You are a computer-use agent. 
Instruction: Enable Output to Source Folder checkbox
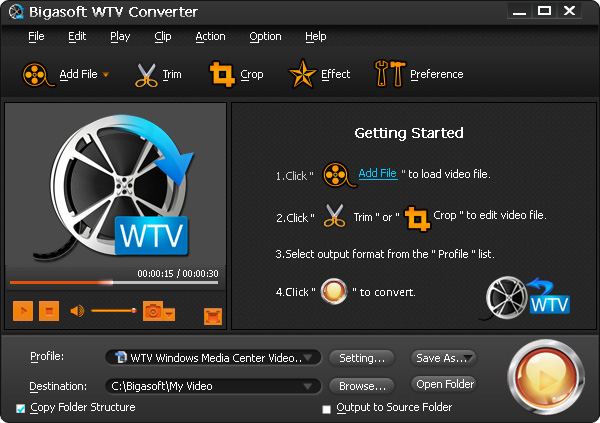click(x=326, y=409)
